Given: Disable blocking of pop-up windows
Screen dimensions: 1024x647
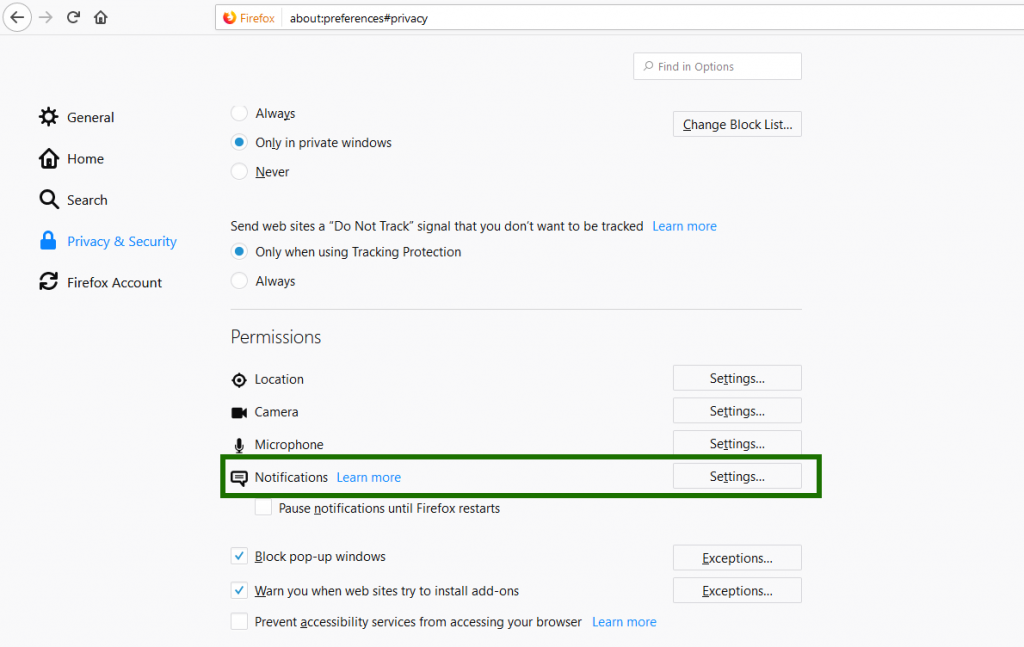Looking at the screenshot, I should [239, 556].
